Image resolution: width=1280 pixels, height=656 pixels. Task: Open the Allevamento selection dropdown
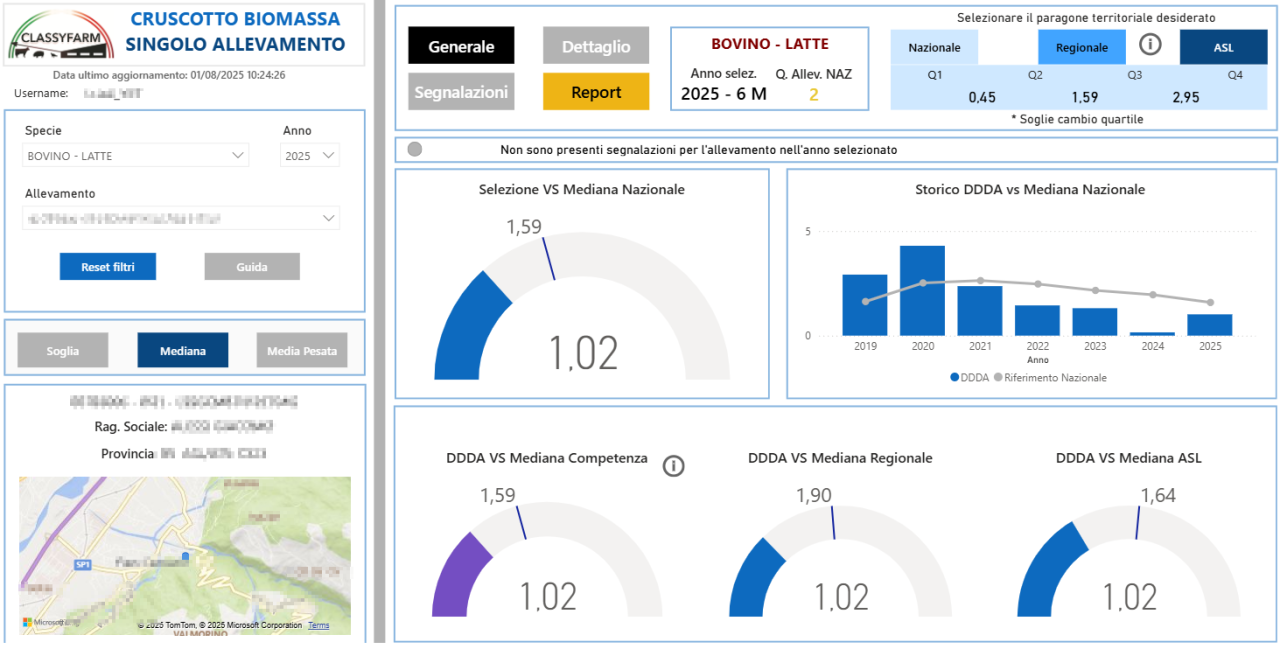click(182, 218)
